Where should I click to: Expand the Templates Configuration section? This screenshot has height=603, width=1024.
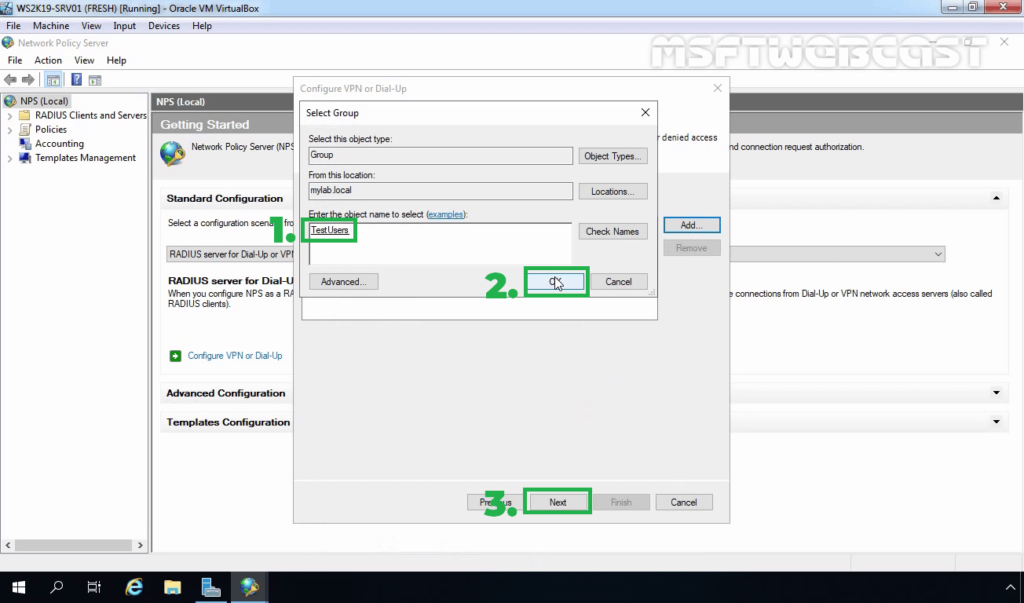(996, 422)
